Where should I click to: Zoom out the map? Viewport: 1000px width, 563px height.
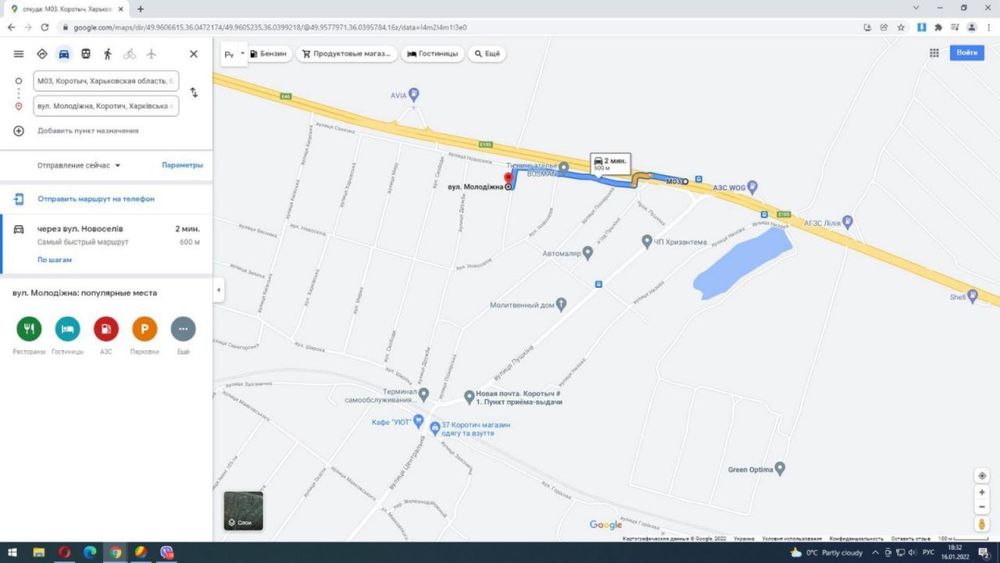coord(982,507)
